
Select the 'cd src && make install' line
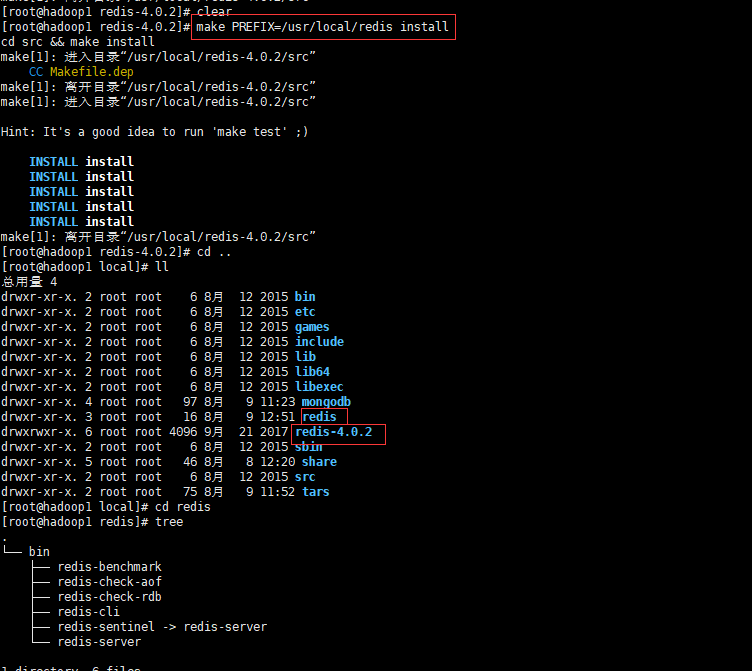pyautogui.click(x=78, y=42)
